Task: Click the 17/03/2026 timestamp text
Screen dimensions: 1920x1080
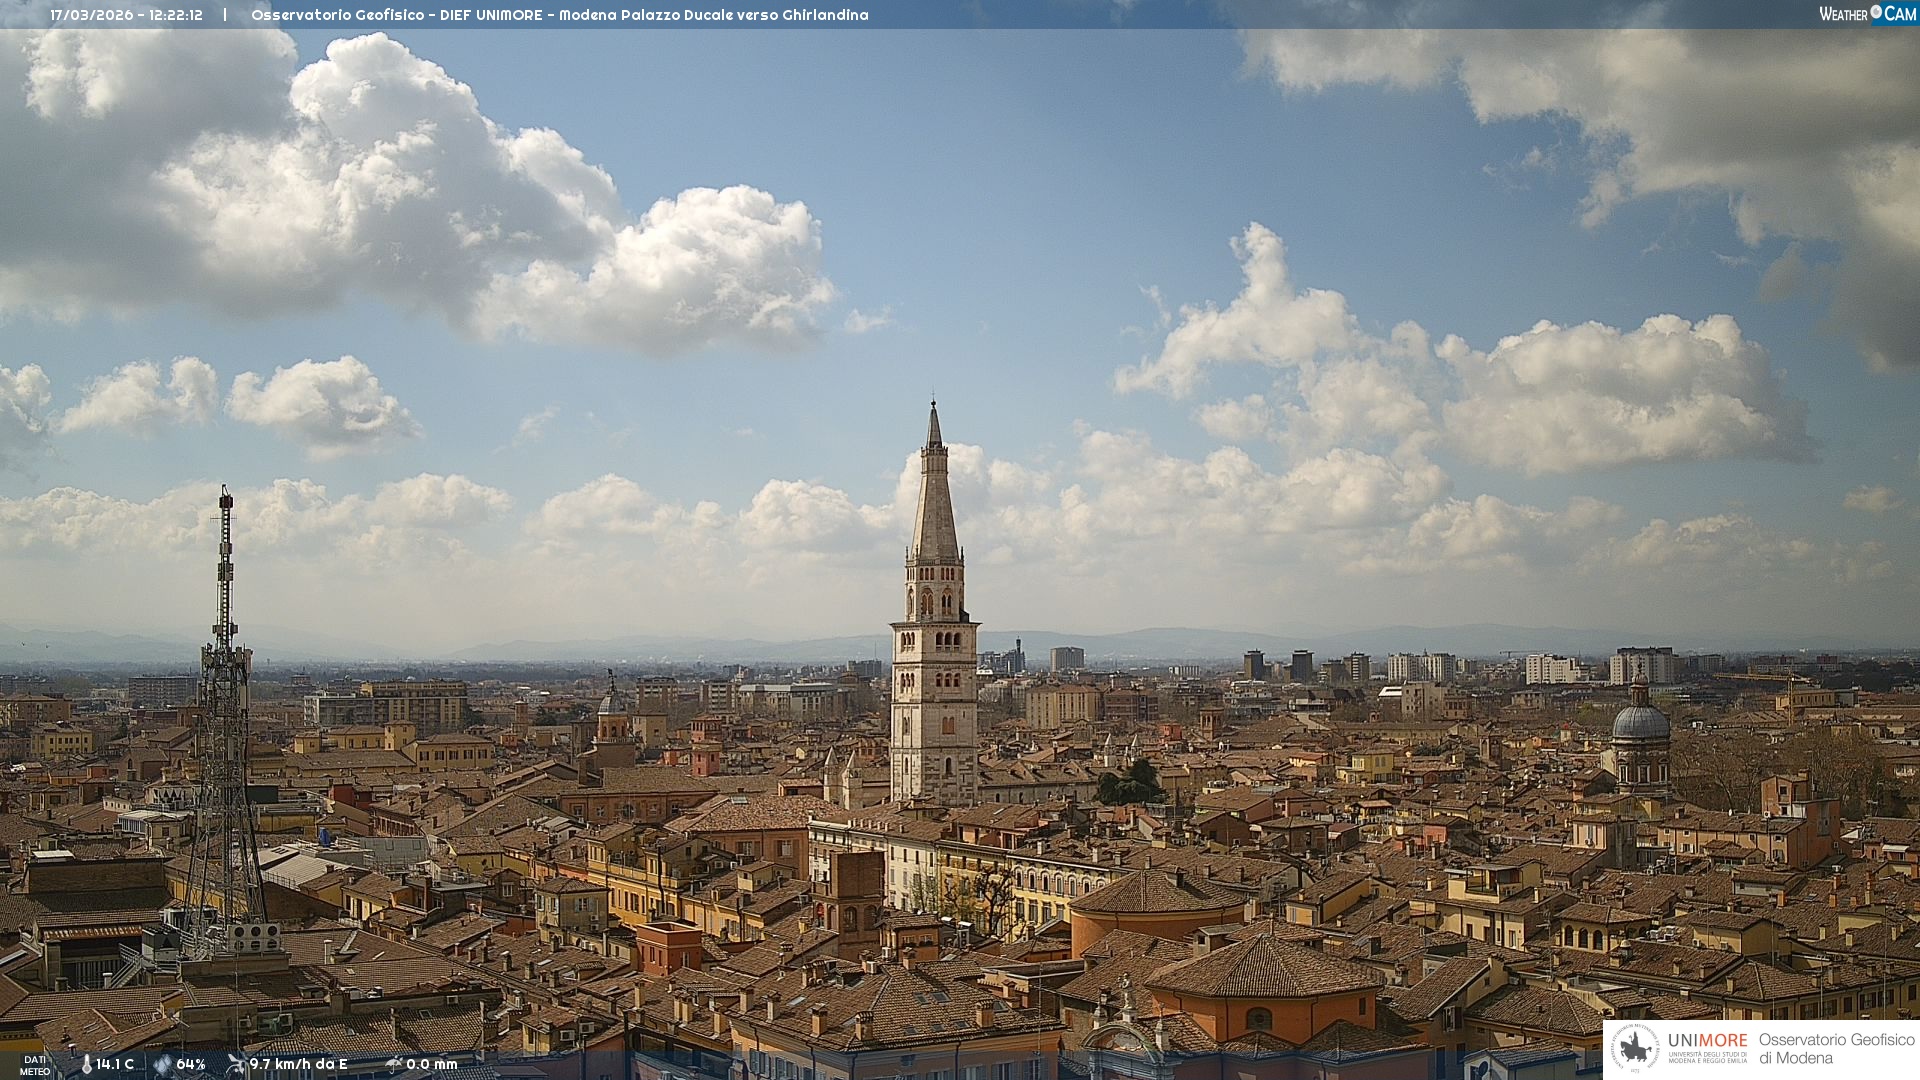Action: [126, 15]
